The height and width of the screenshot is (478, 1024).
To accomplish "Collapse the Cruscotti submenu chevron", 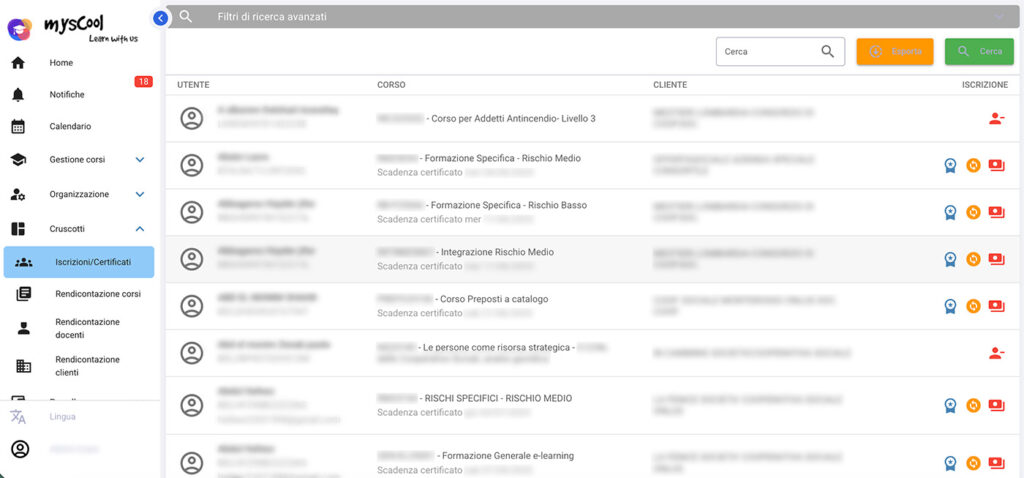I will [140, 229].
